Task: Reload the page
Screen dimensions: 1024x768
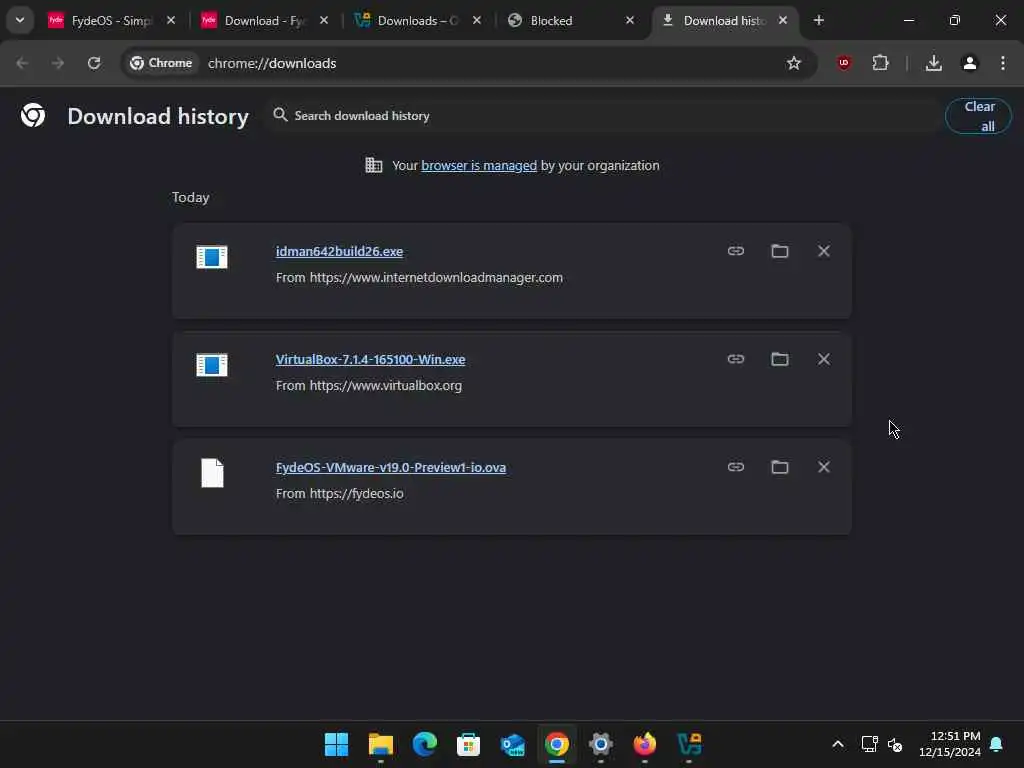Action: point(94,63)
